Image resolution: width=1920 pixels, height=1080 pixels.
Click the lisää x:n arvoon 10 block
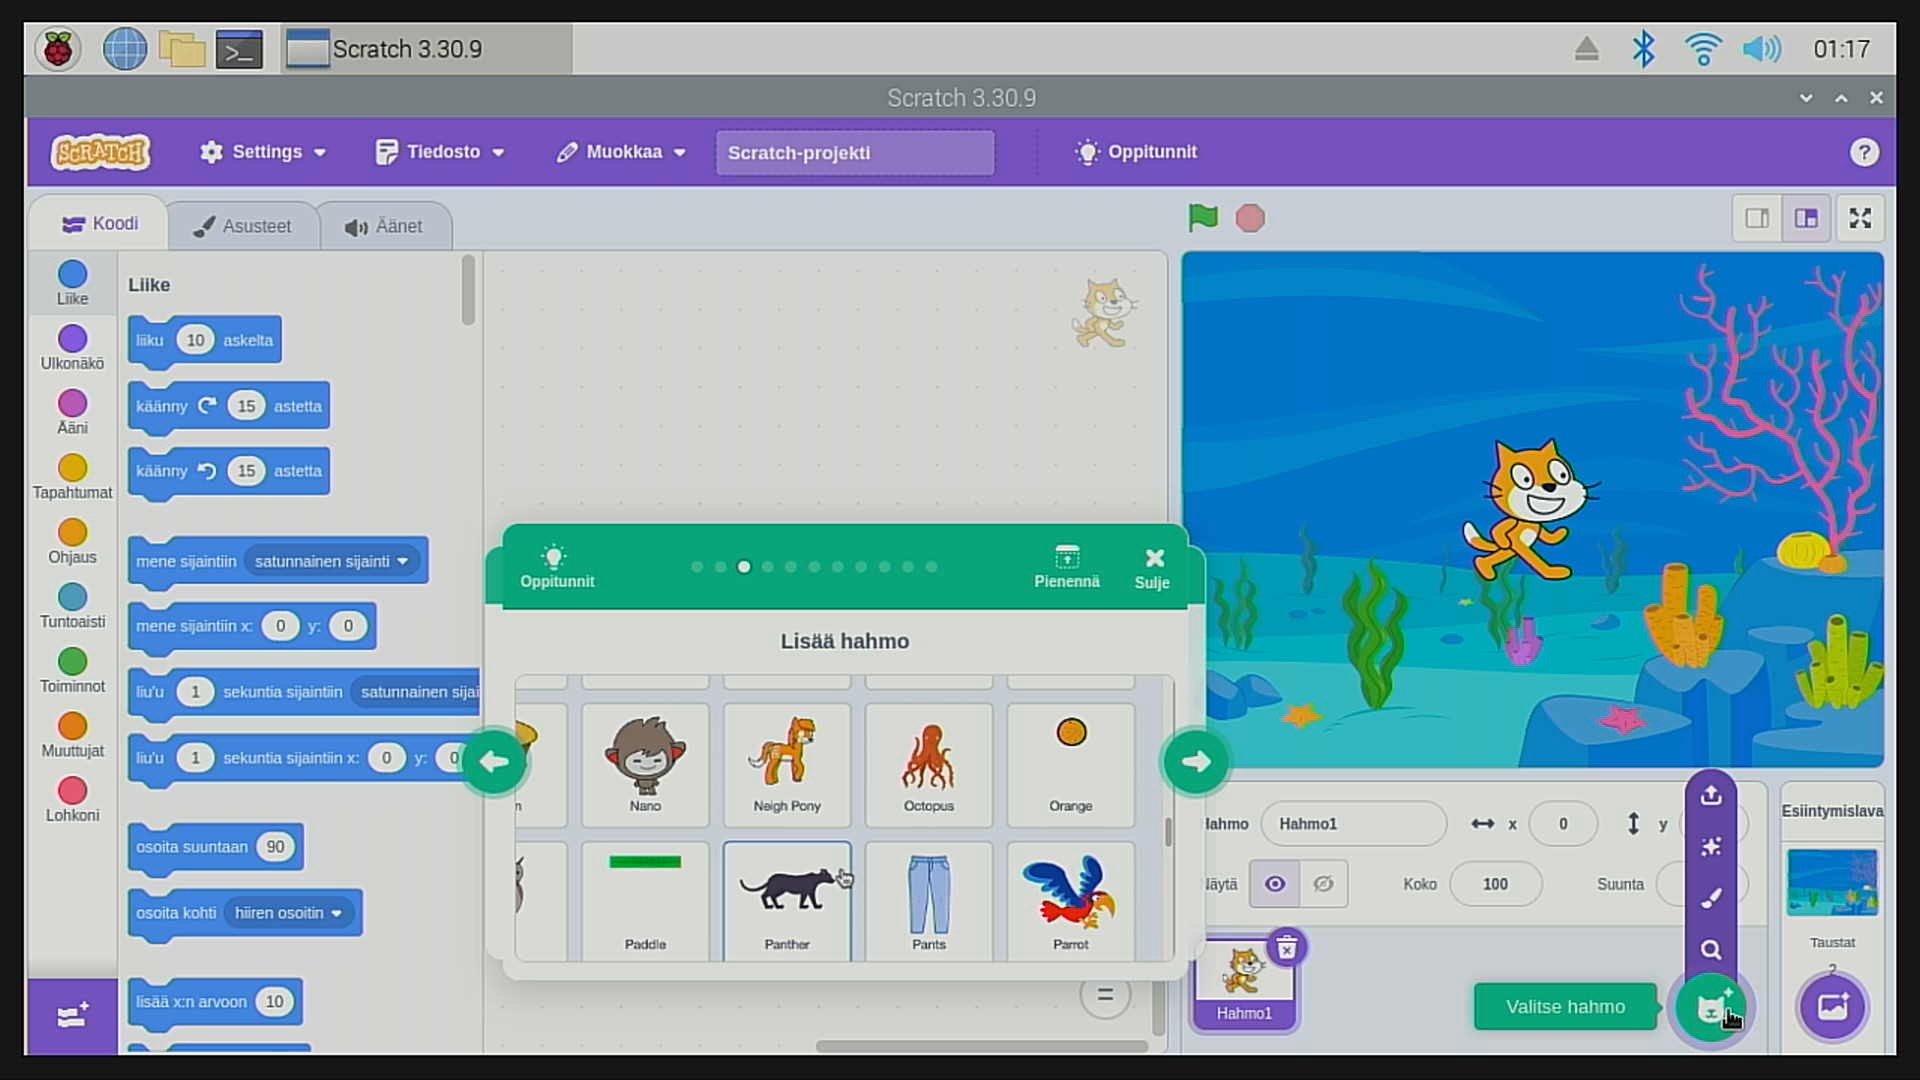pos(215,1002)
